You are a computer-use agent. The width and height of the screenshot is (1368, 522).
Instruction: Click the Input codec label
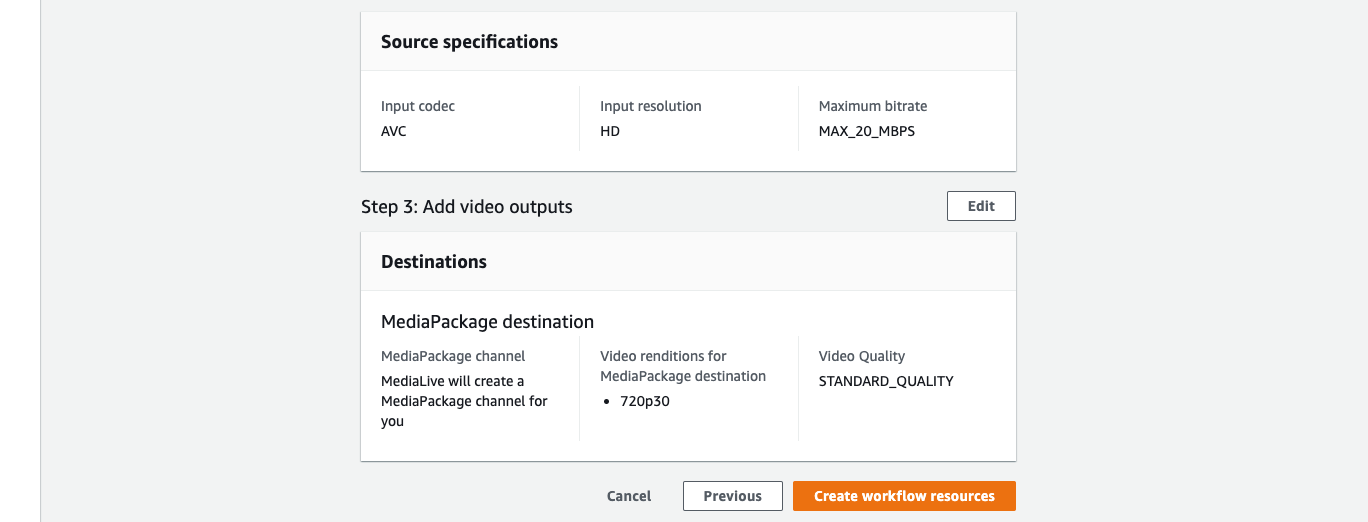click(418, 106)
